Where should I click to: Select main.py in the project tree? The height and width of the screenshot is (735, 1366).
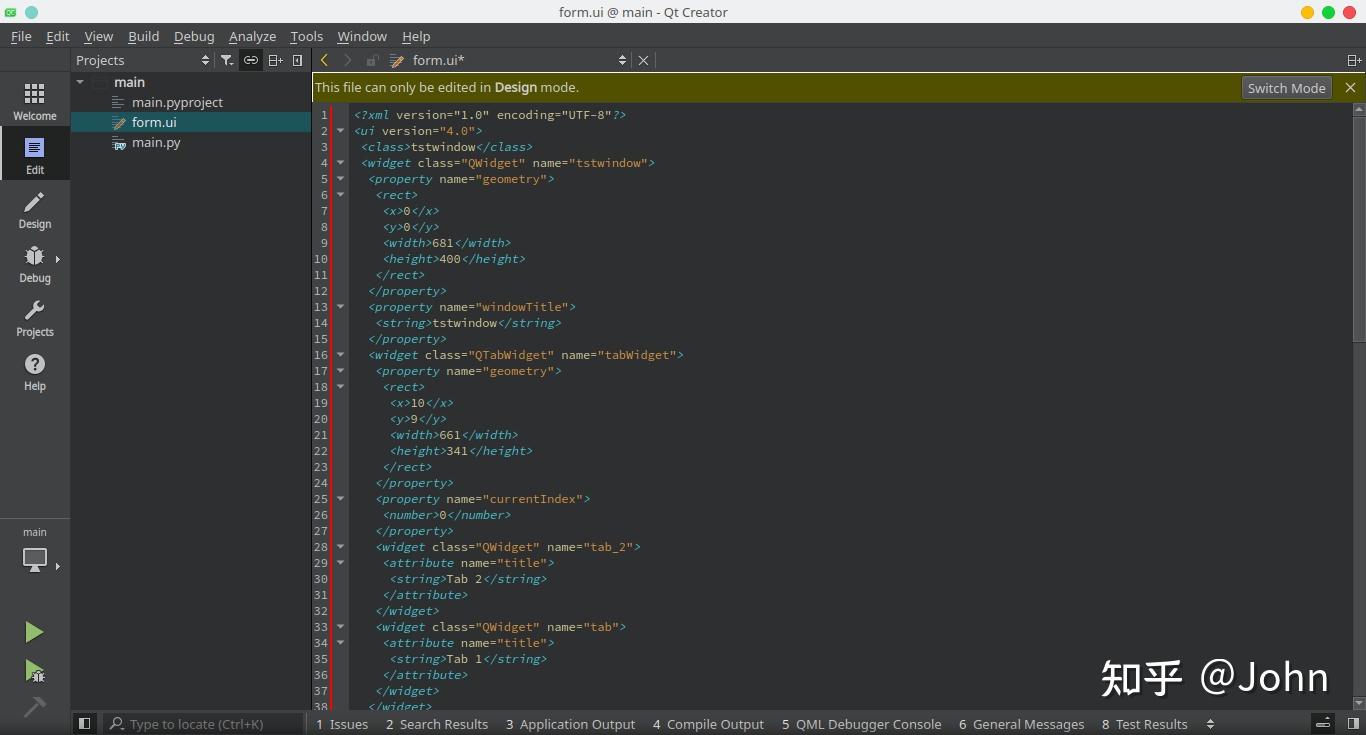pyautogui.click(x=156, y=142)
